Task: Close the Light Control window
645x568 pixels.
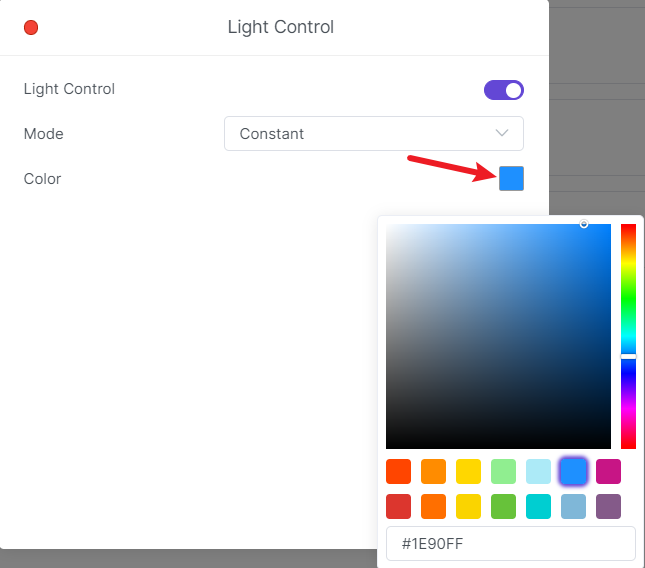Action: tap(31, 28)
